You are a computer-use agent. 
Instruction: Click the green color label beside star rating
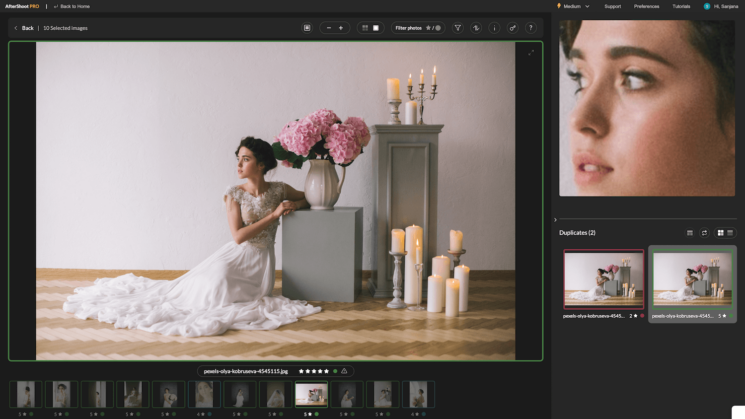pyautogui.click(x=335, y=371)
